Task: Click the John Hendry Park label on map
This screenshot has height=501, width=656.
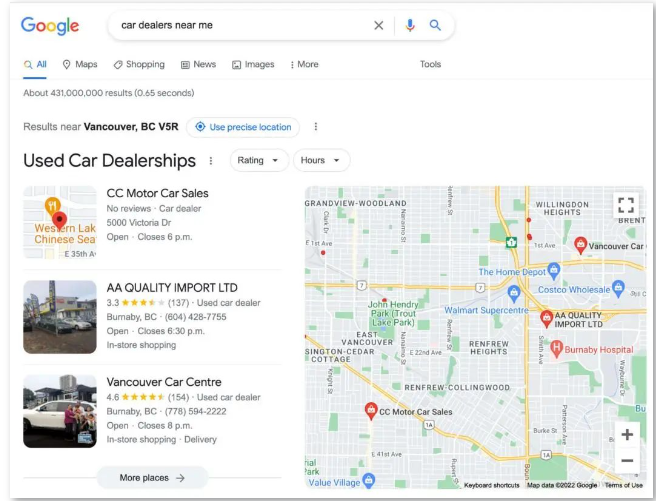Action: [x=393, y=313]
